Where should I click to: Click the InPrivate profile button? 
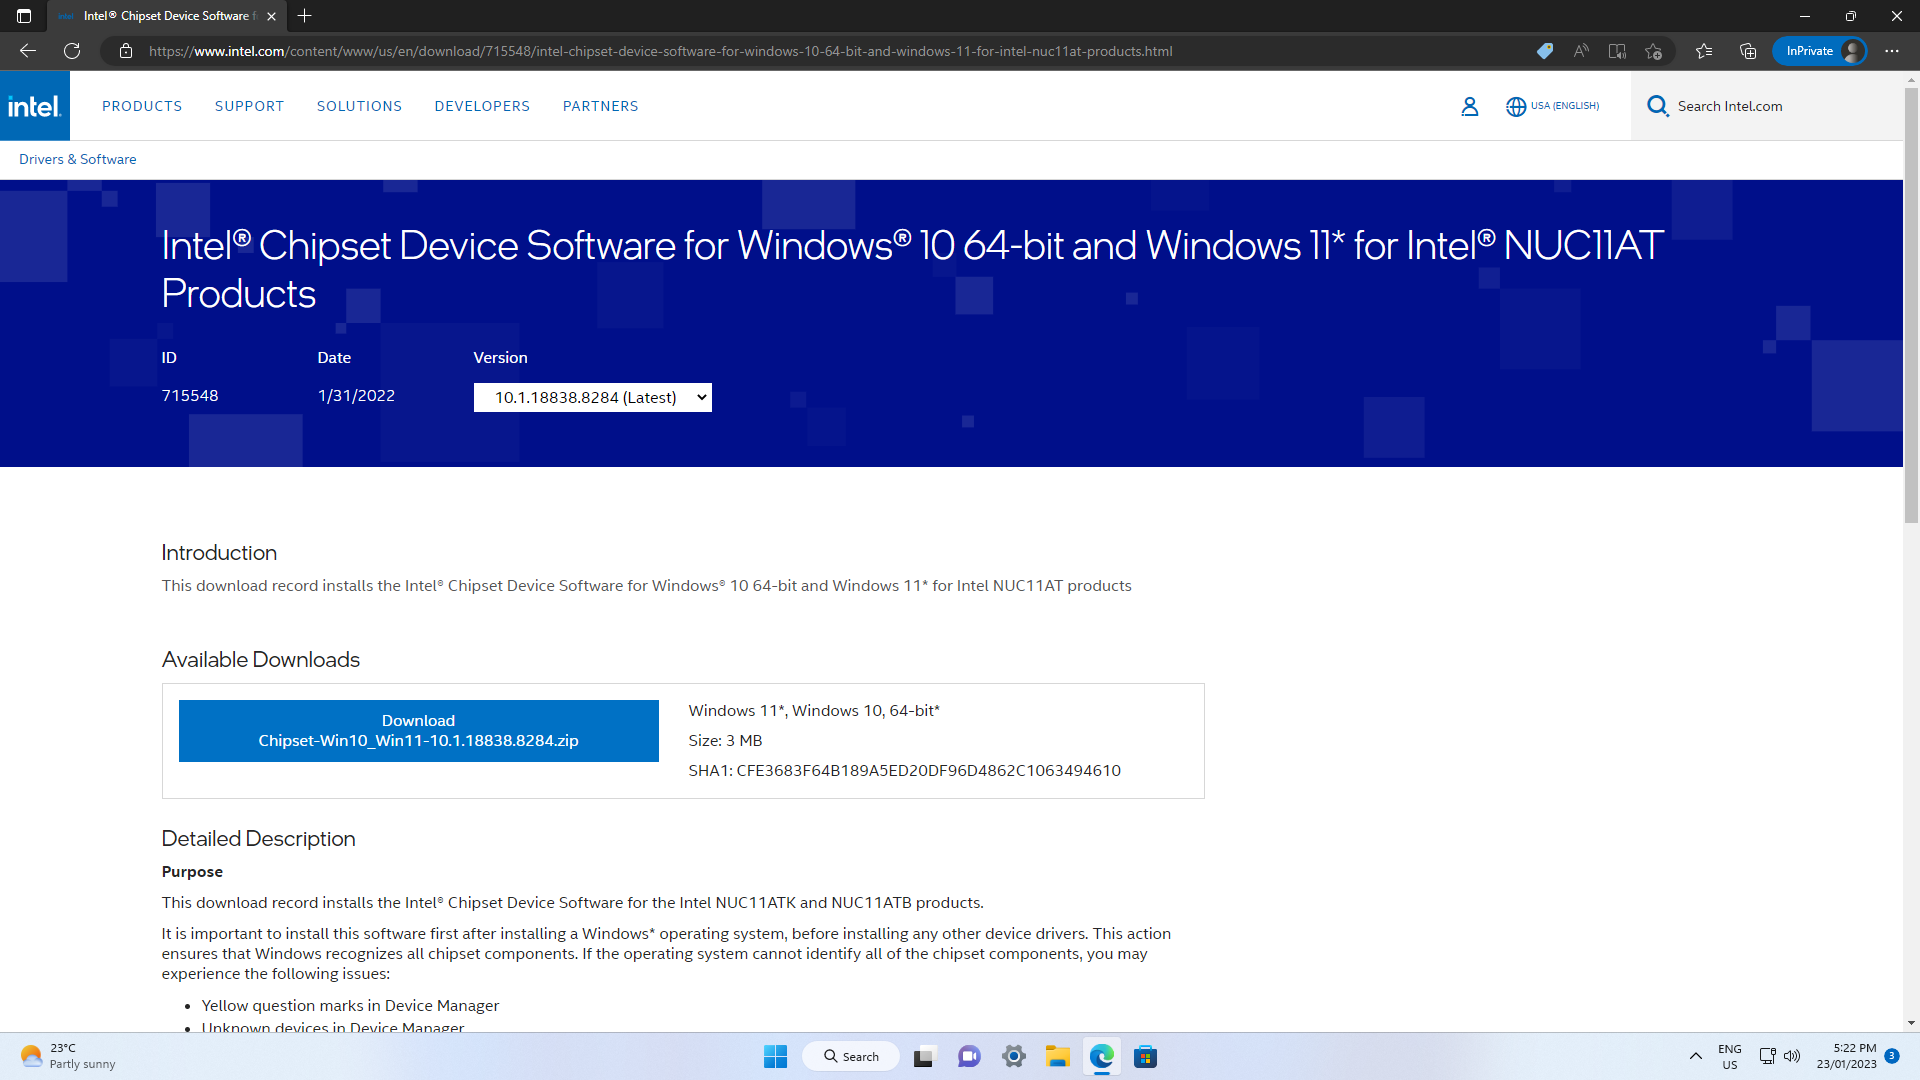pyautogui.click(x=1819, y=51)
